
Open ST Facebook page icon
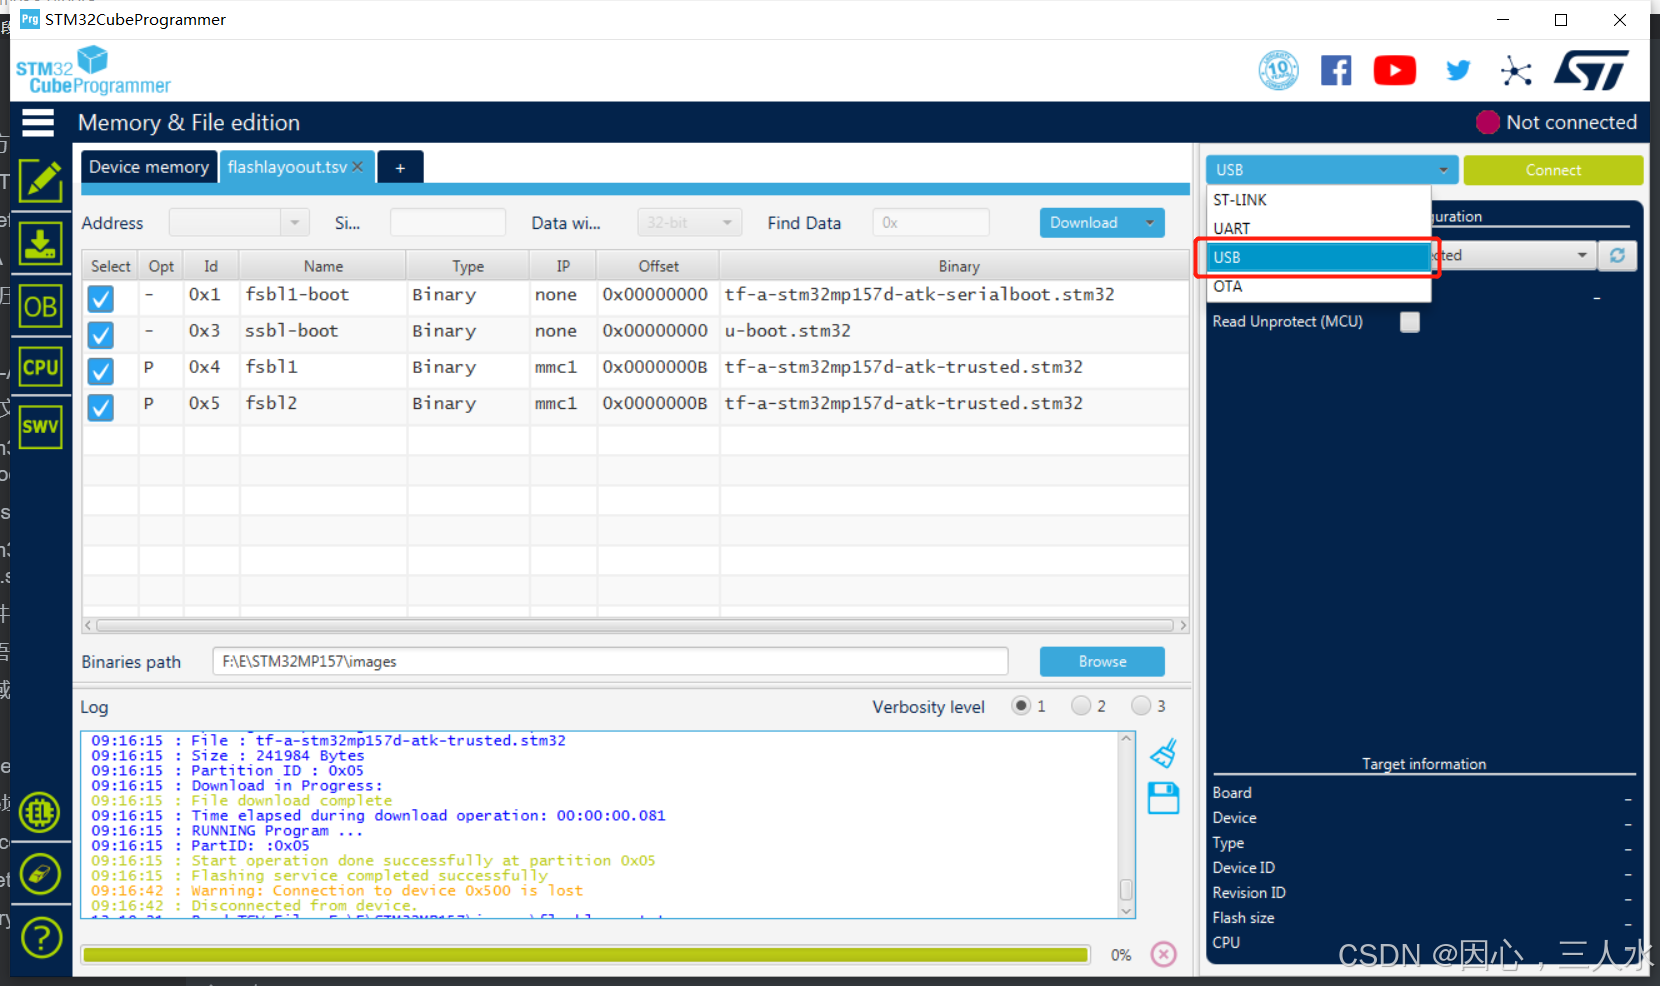[1336, 71]
